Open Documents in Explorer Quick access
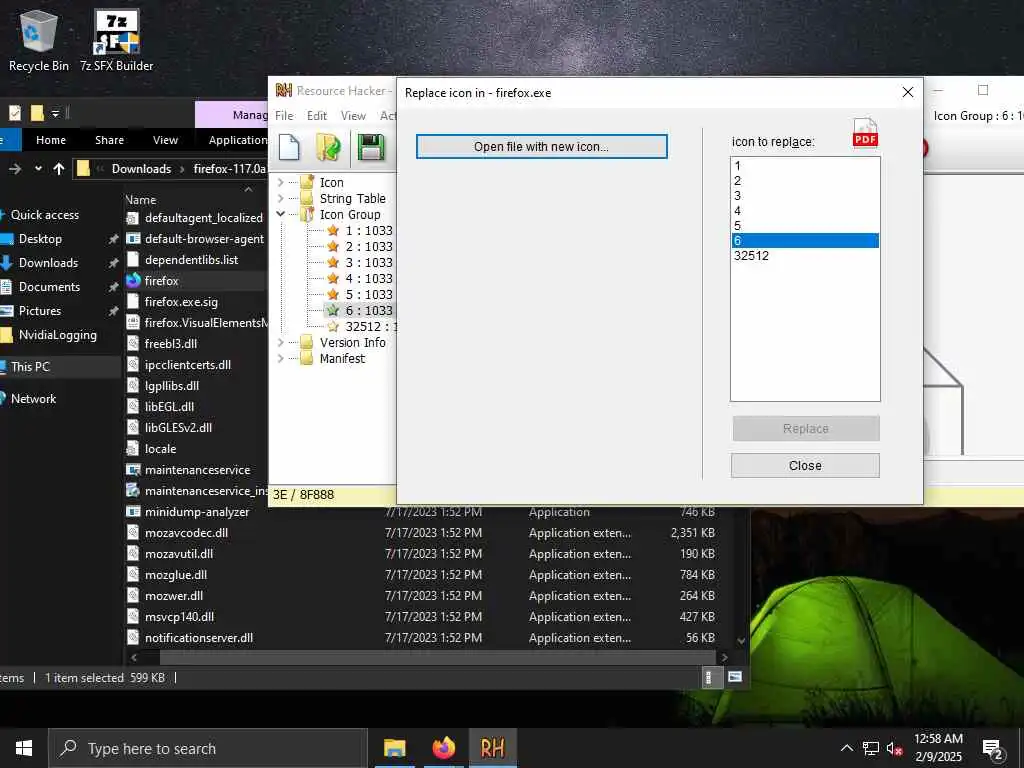Viewport: 1024px width, 768px height. pyautogui.click(x=49, y=287)
